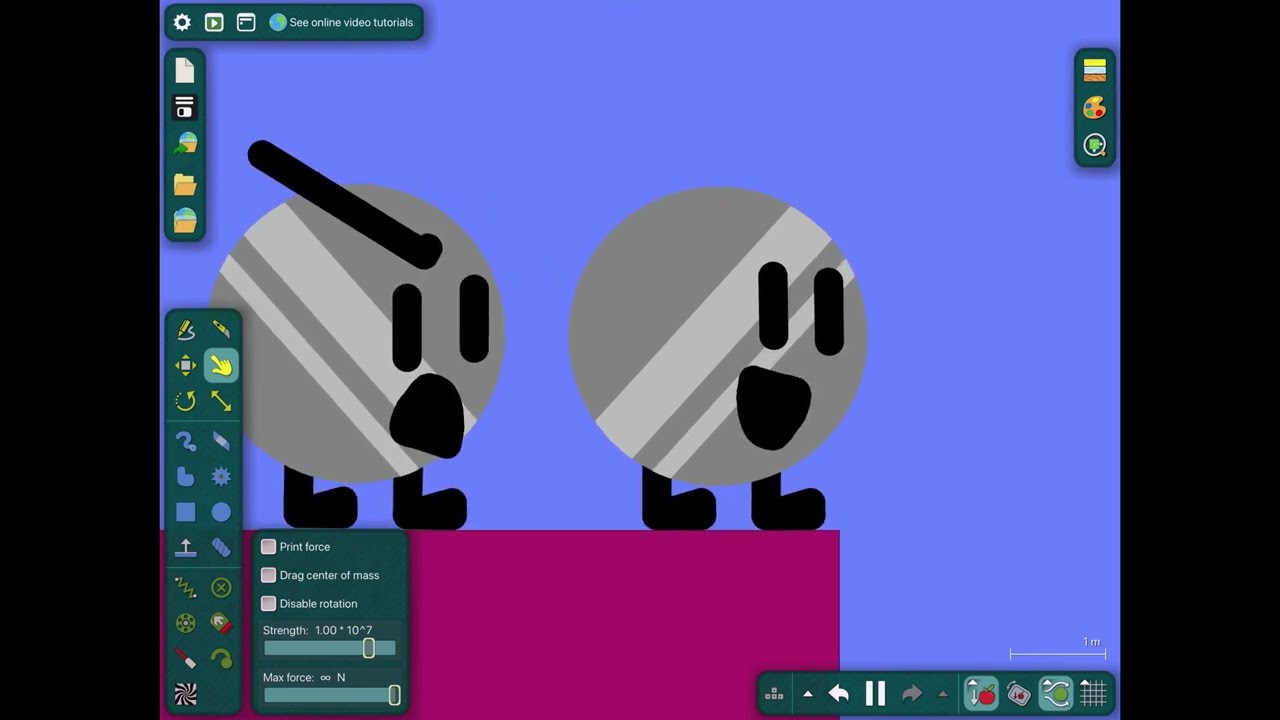This screenshot has width=1280, height=720.
Task: Select the Sketch tool
Action: (x=186, y=330)
